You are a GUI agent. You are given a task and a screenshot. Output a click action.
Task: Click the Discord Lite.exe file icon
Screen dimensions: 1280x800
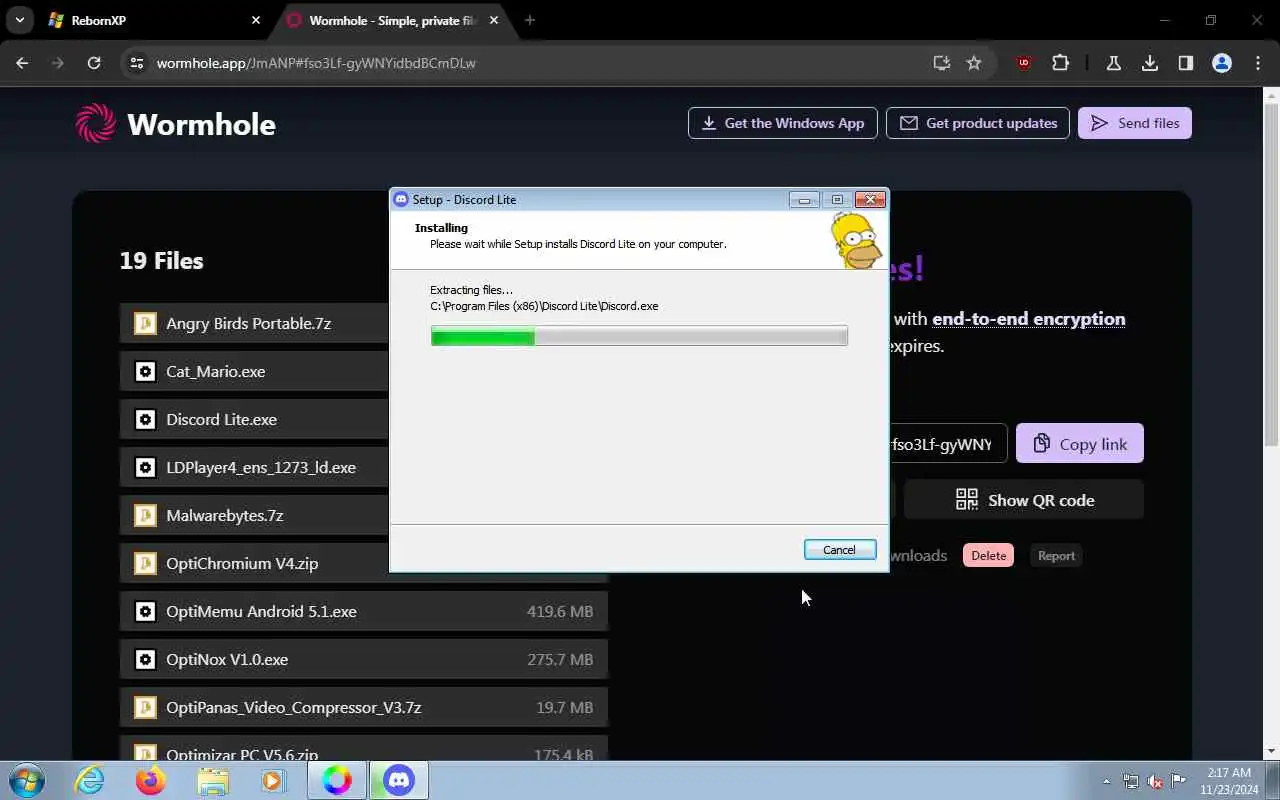(145, 419)
